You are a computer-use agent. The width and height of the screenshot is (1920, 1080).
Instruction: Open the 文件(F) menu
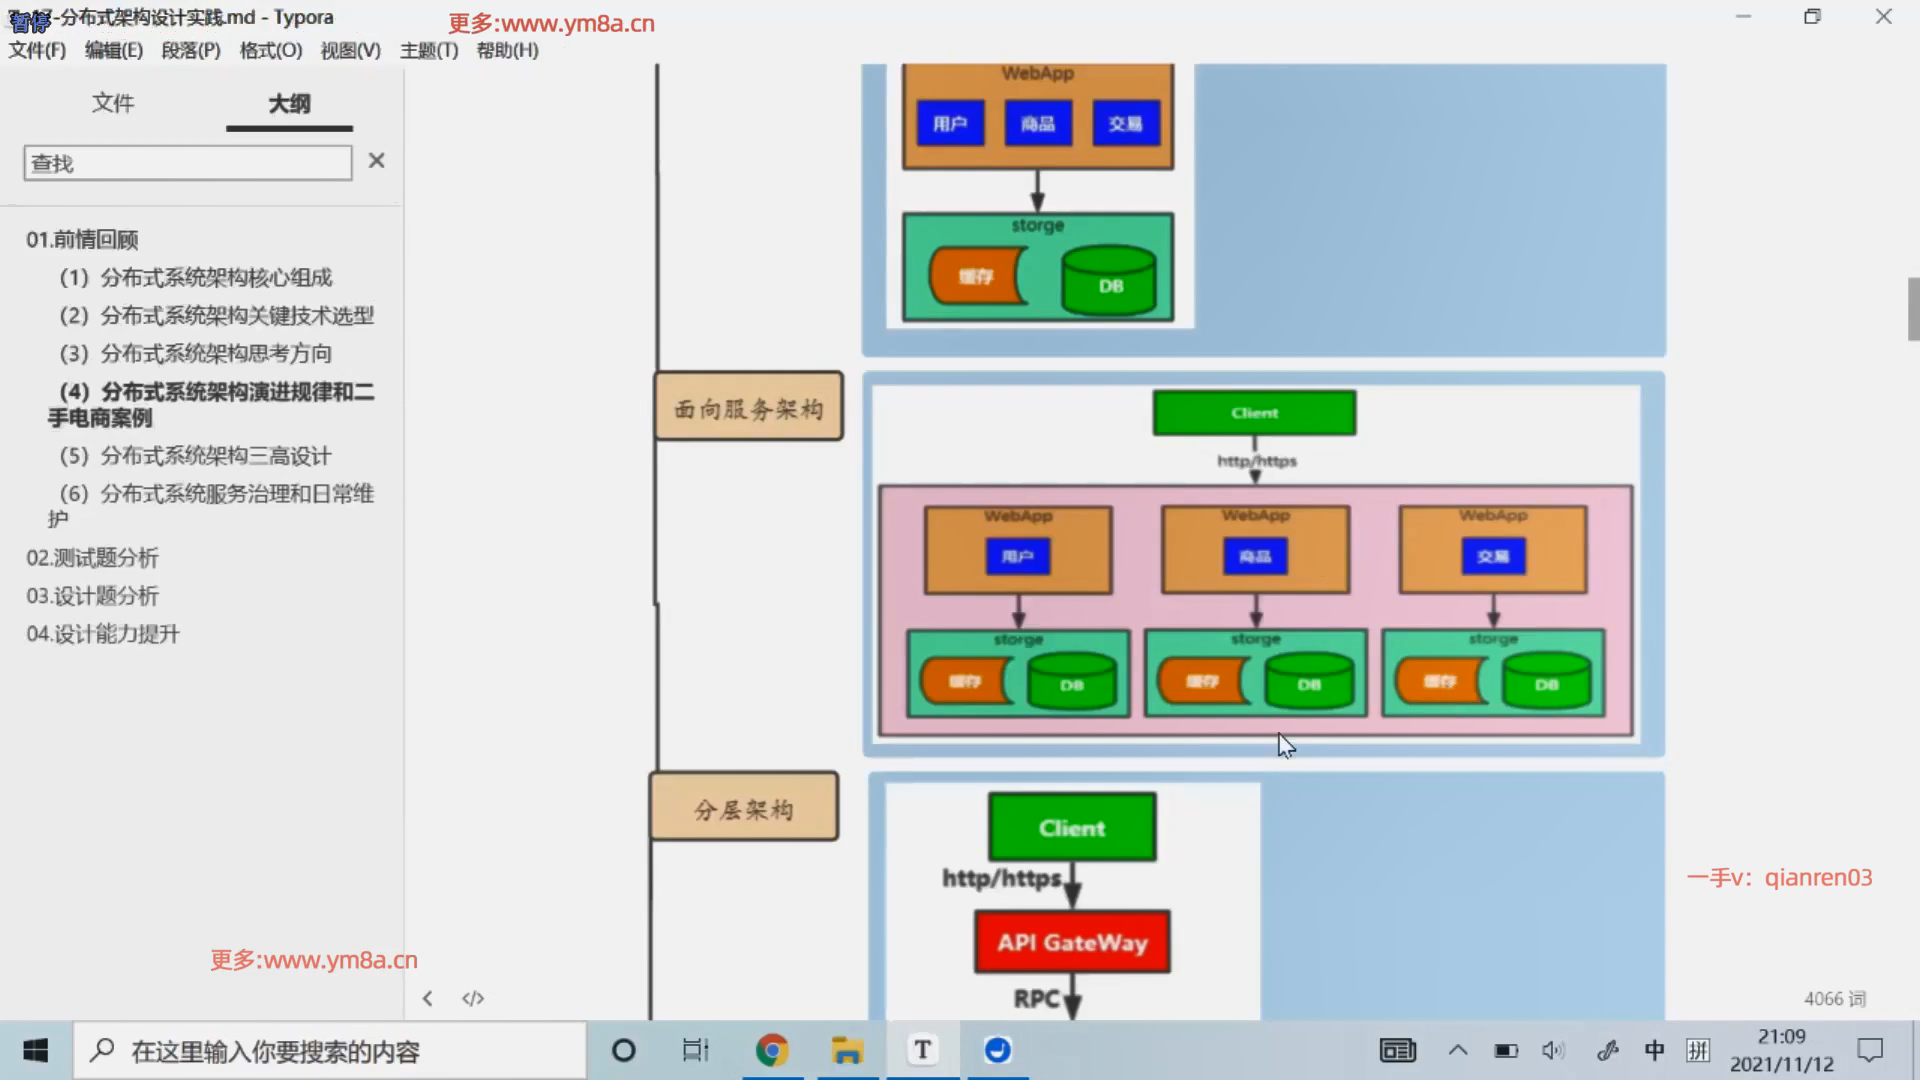pyautogui.click(x=37, y=50)
